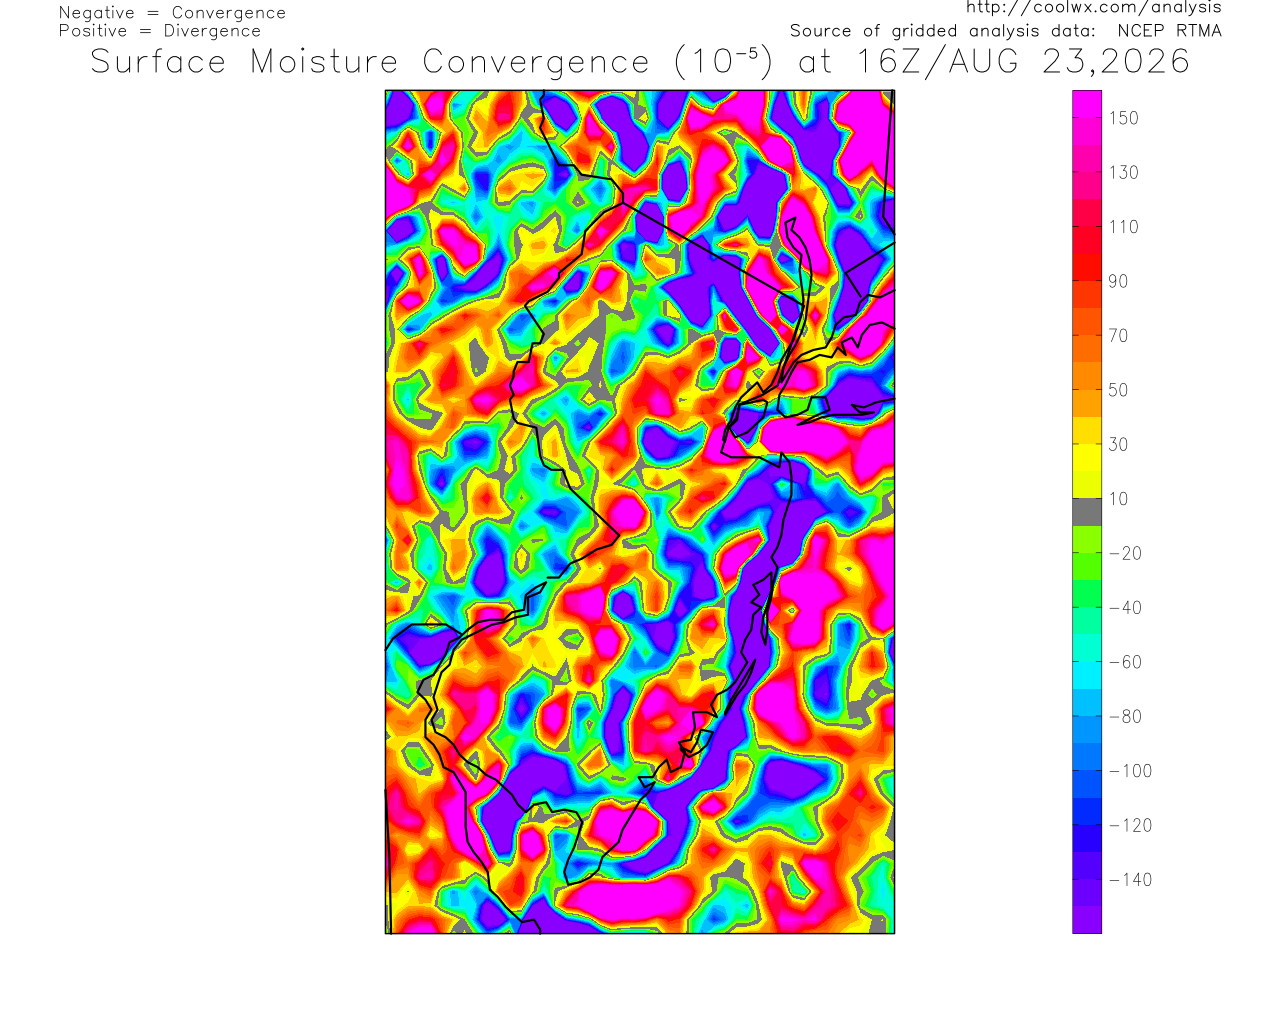Click the 150 label on the color scale
1280x1024 pixels.
(1123, 118)
